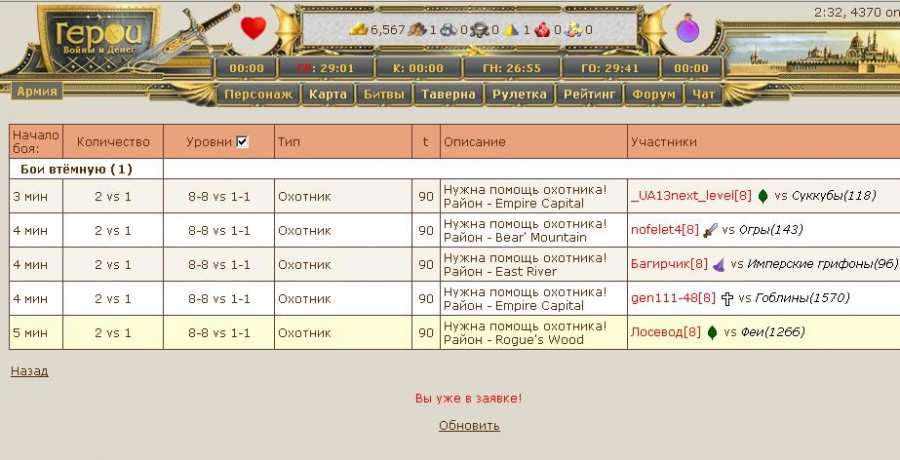This screenshot has height=460, width=900.
Task: Open the Персонаж menu
Action: 258,95
